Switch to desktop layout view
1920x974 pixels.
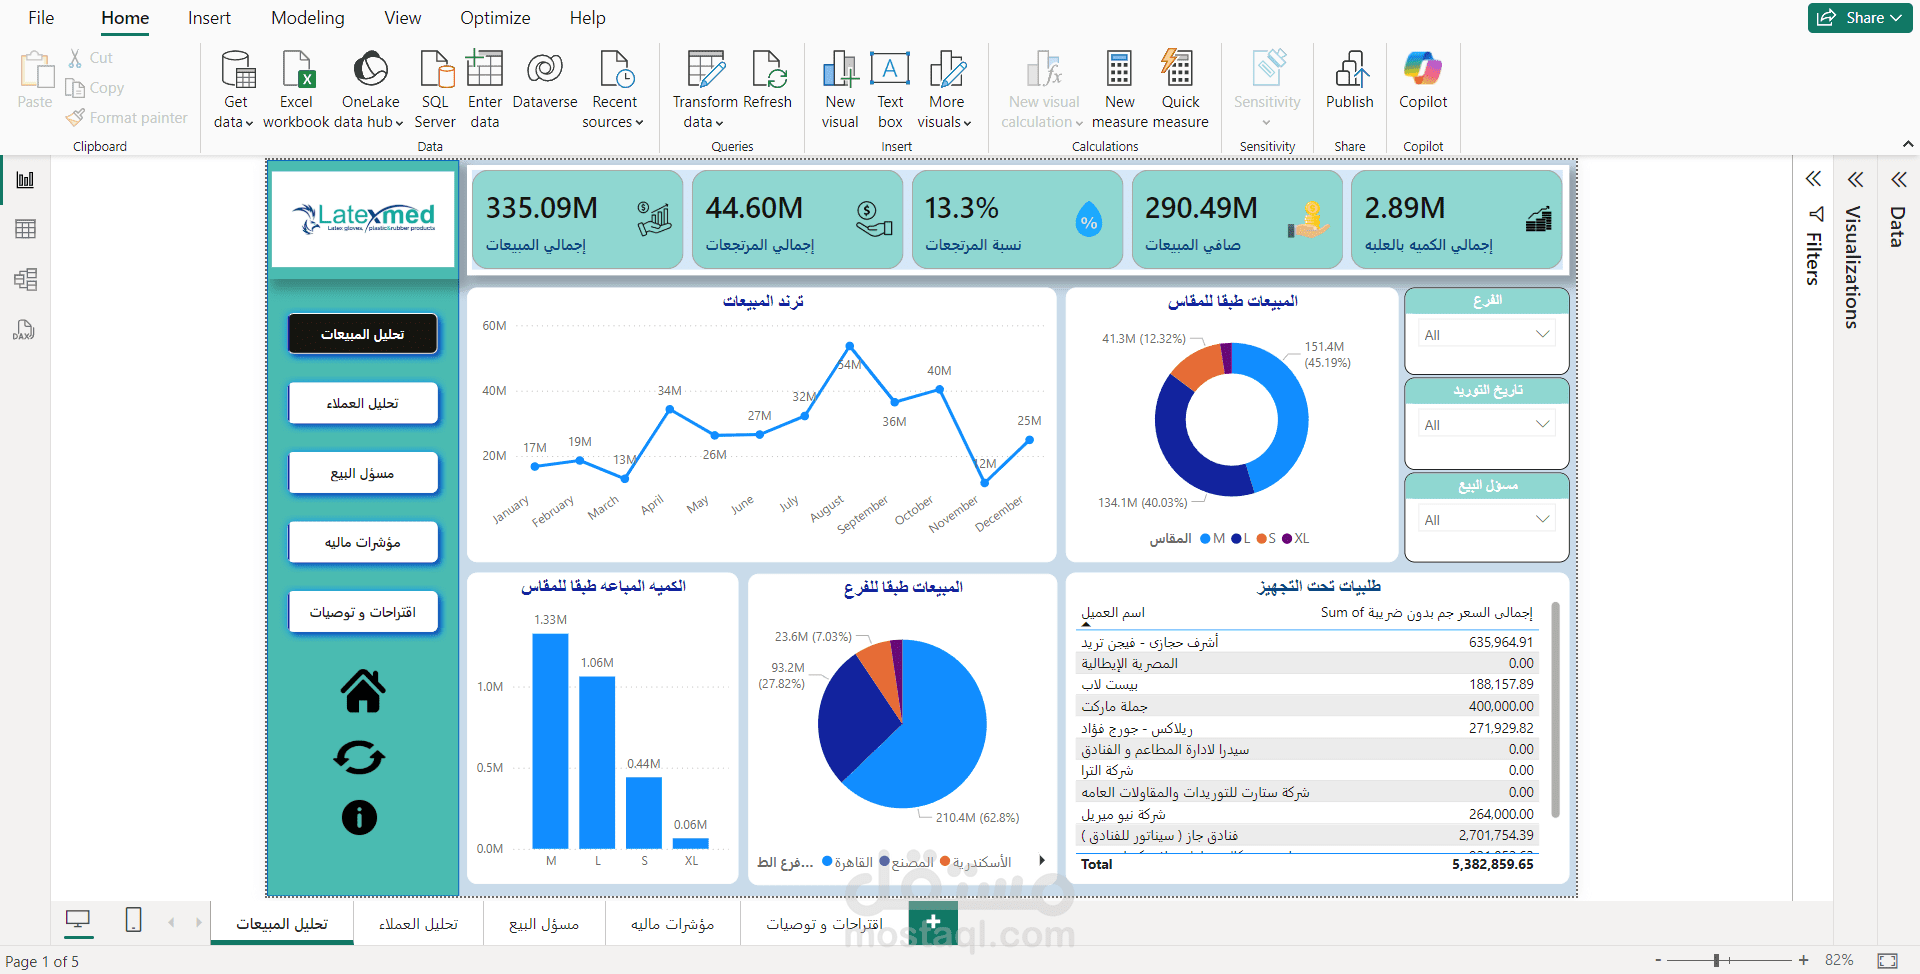[78, 919]
